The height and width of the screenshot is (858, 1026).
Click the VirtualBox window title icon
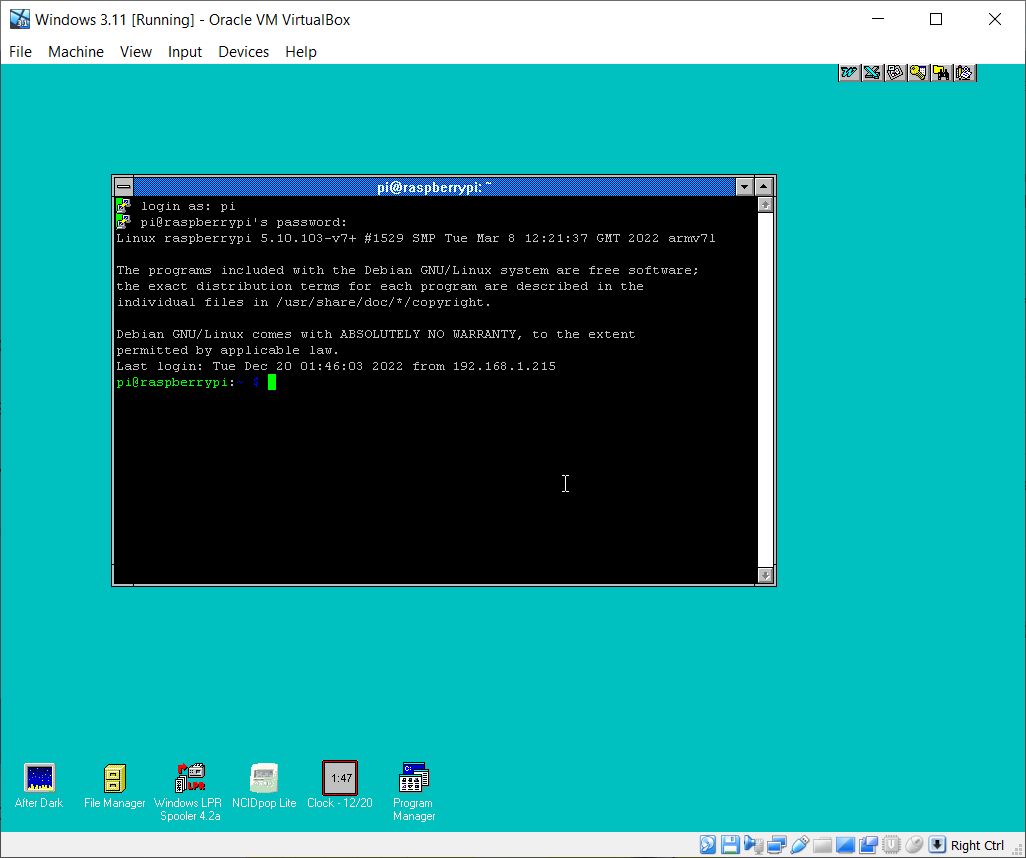(x=20, y=19)
